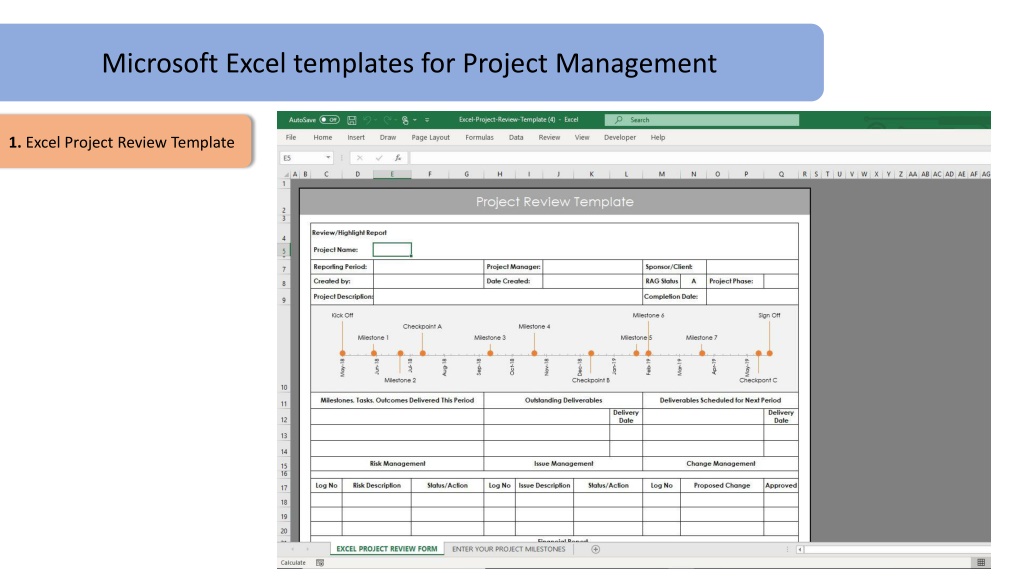Expand the Name Box dropdown arrow
1024x576 pixels.
click(328, 158)
